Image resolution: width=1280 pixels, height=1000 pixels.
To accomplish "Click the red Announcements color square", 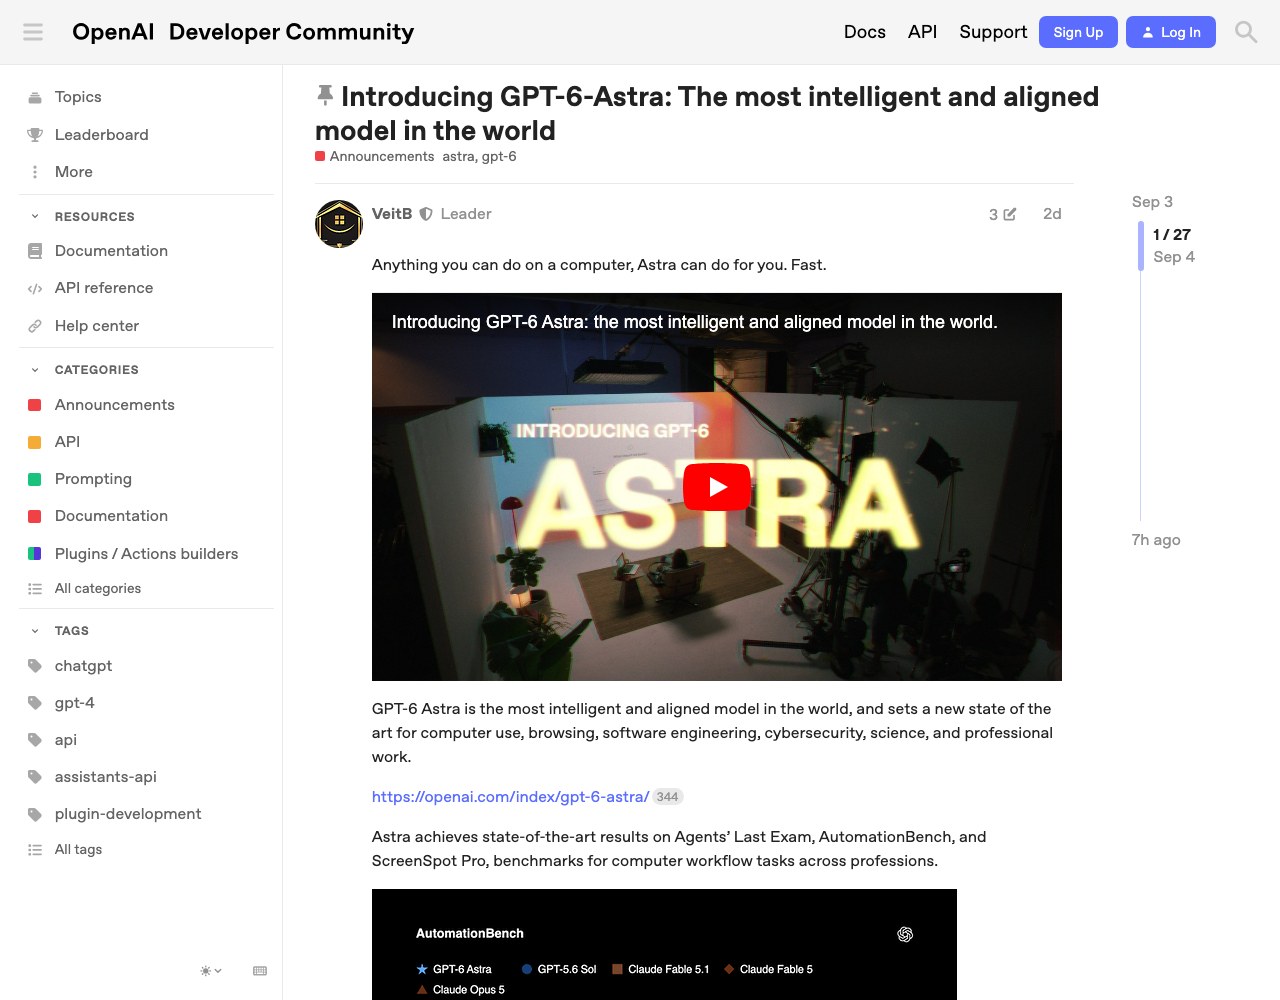I will pyautogui.click(x=34, y=405).
